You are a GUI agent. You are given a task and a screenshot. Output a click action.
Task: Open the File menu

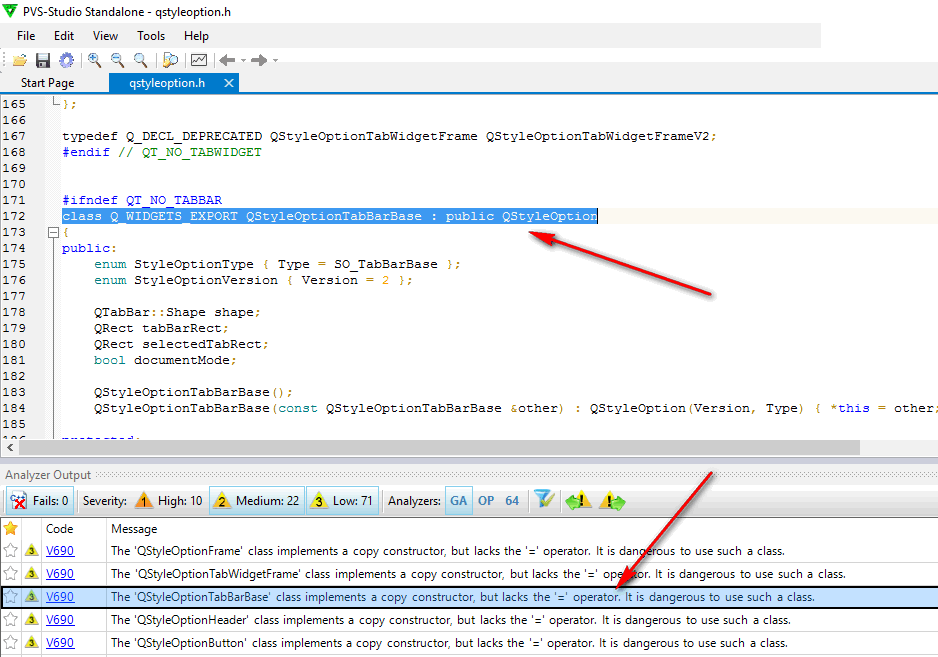26,36
